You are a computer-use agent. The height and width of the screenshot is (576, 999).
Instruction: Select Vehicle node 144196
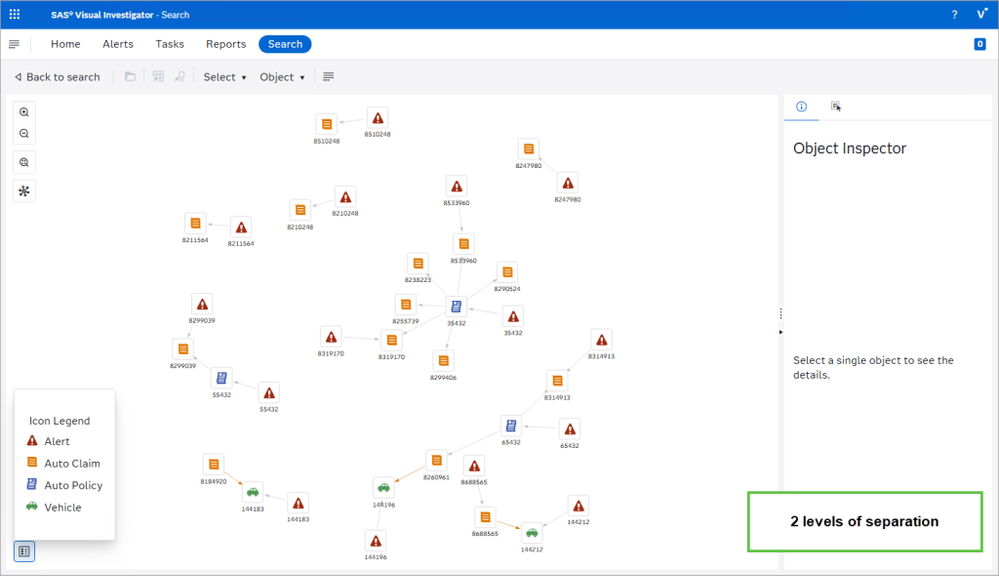tap(384, 488)
